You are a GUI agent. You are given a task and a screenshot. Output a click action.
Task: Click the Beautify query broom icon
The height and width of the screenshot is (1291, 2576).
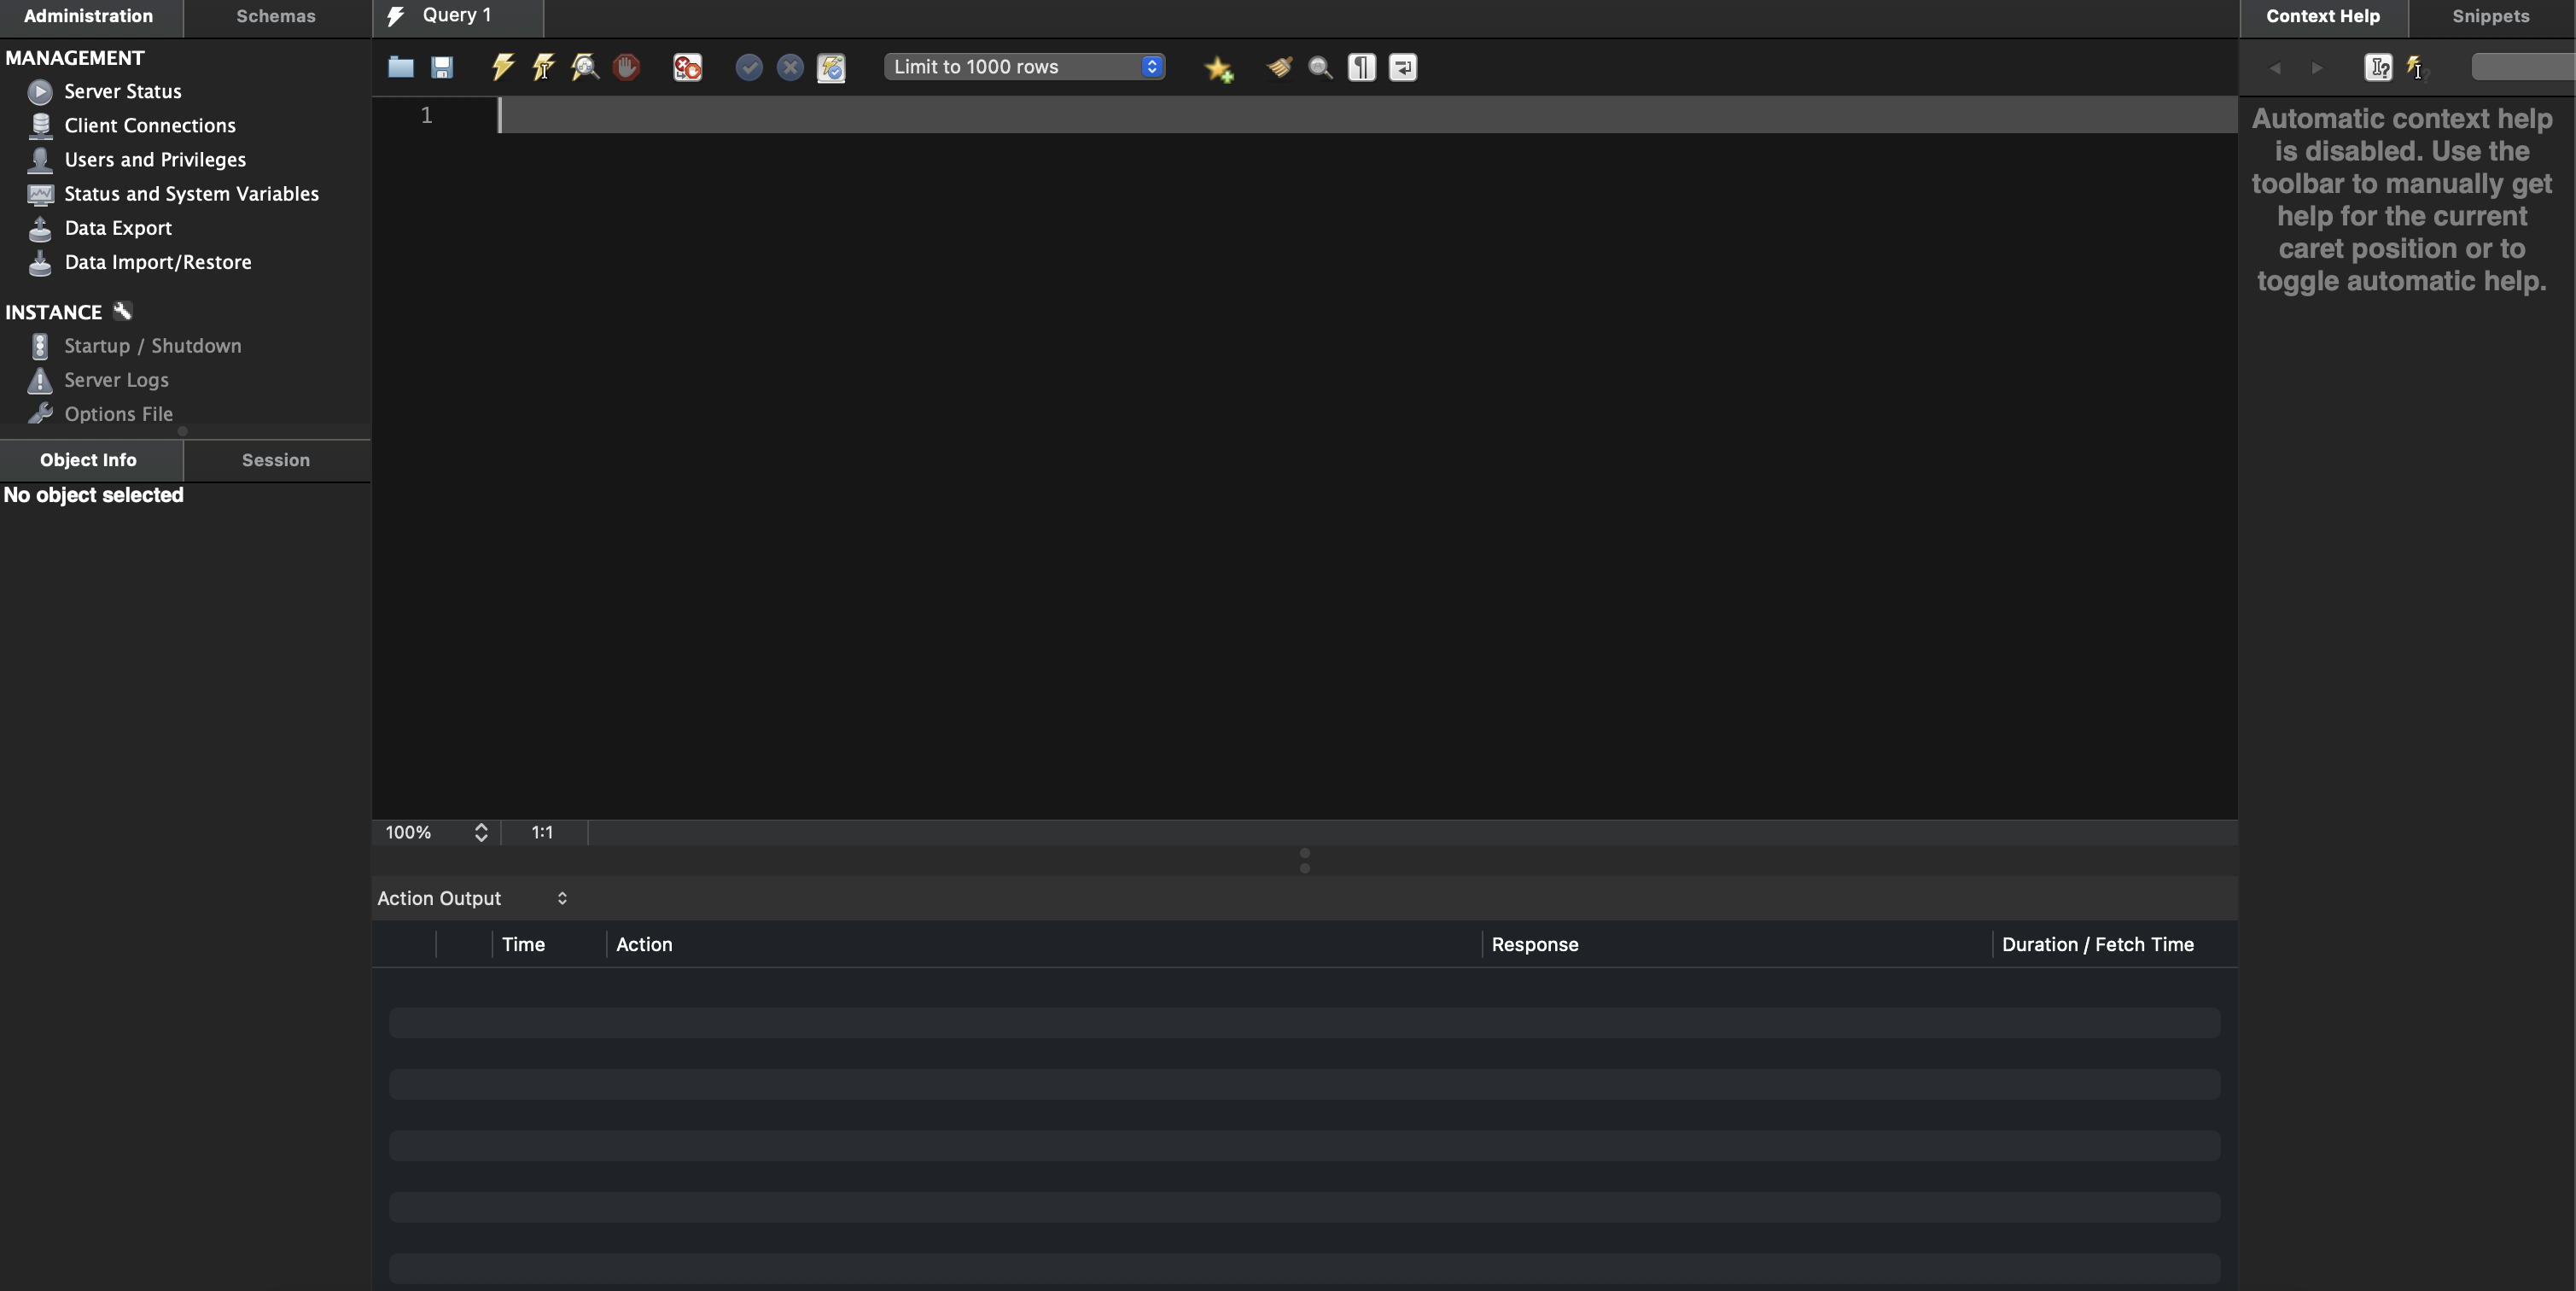click(1279, 67)
